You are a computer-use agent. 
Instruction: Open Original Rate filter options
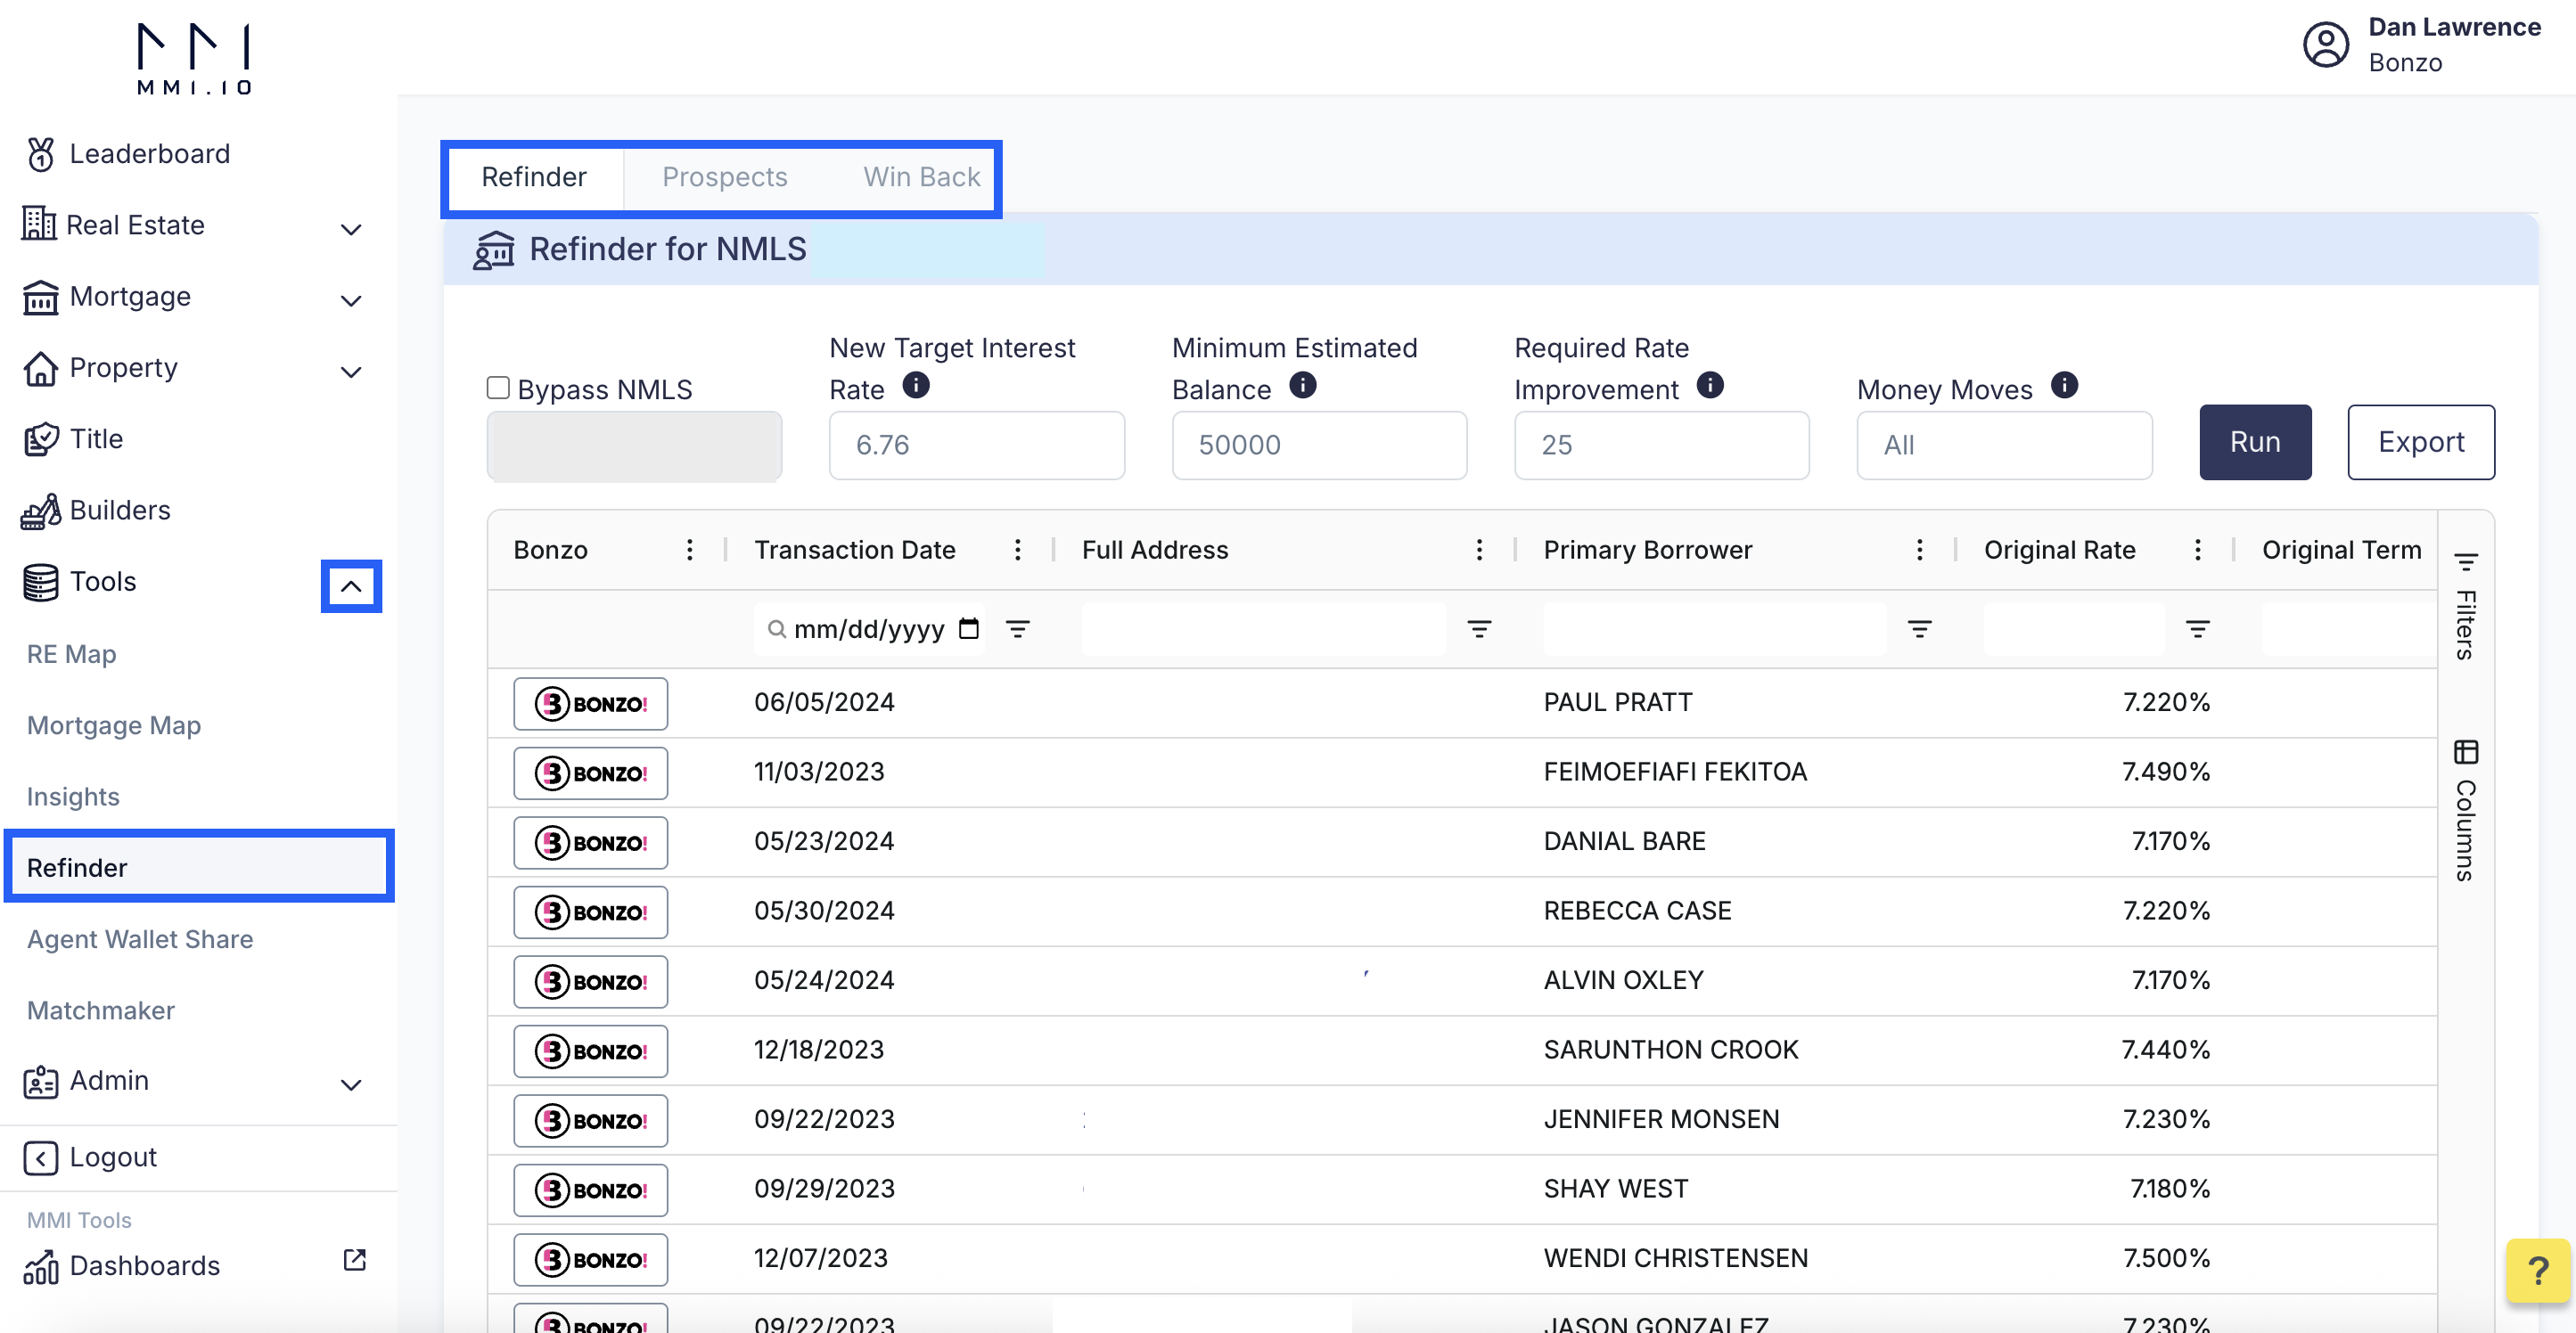2198,629
